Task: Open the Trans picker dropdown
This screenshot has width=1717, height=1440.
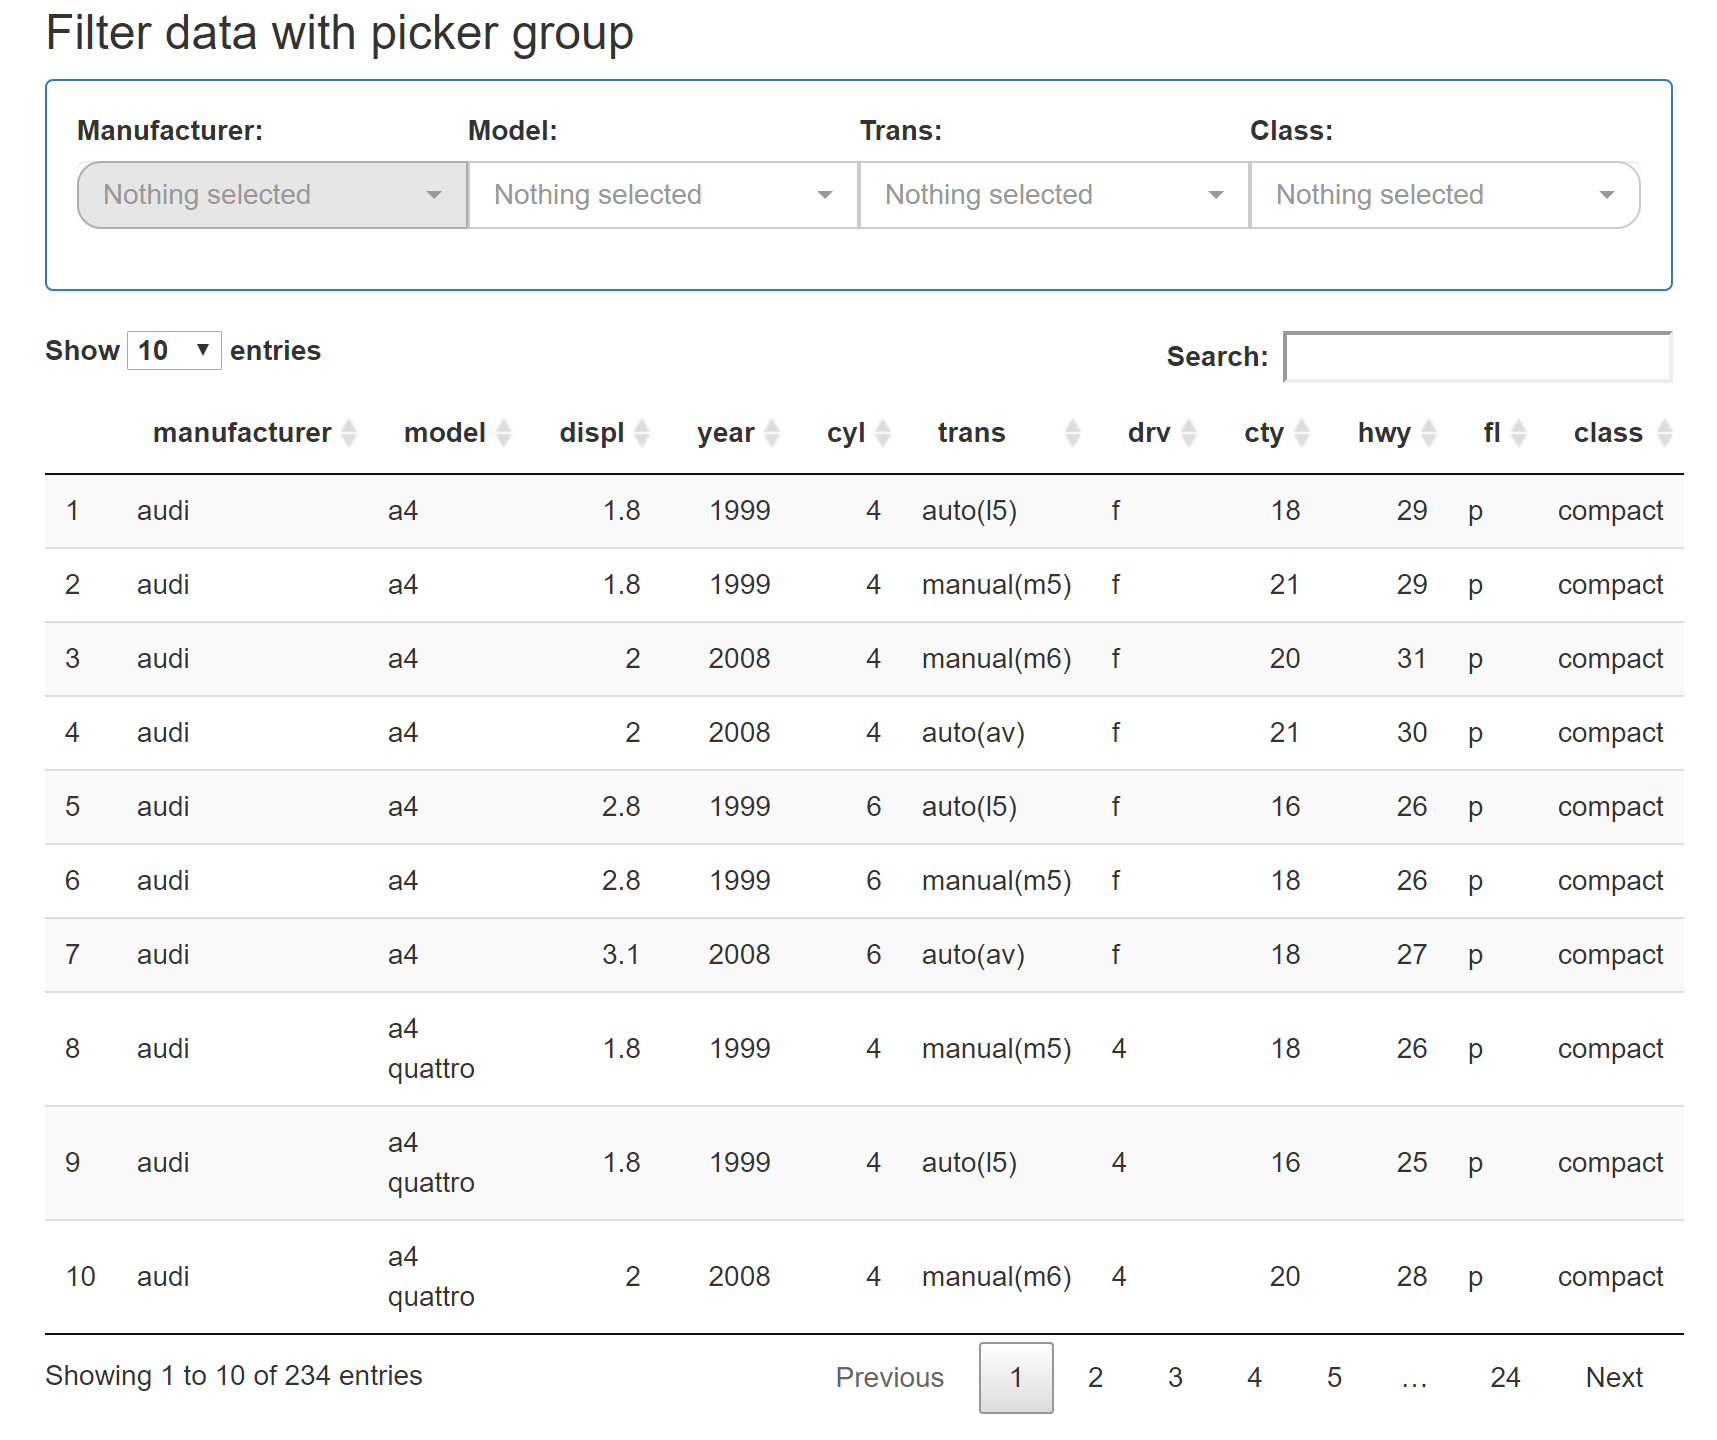Action: click(1054, 195)
